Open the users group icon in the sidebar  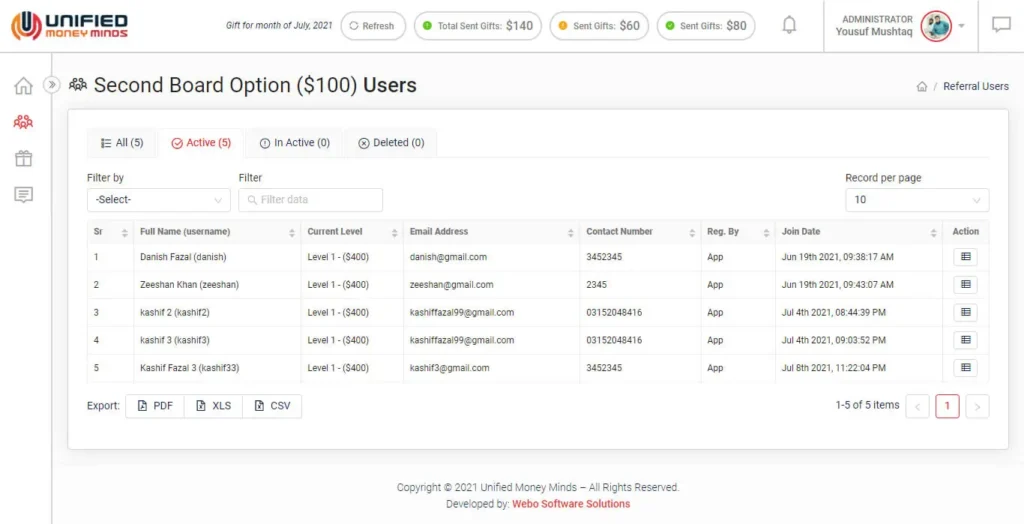coord(23,122)
